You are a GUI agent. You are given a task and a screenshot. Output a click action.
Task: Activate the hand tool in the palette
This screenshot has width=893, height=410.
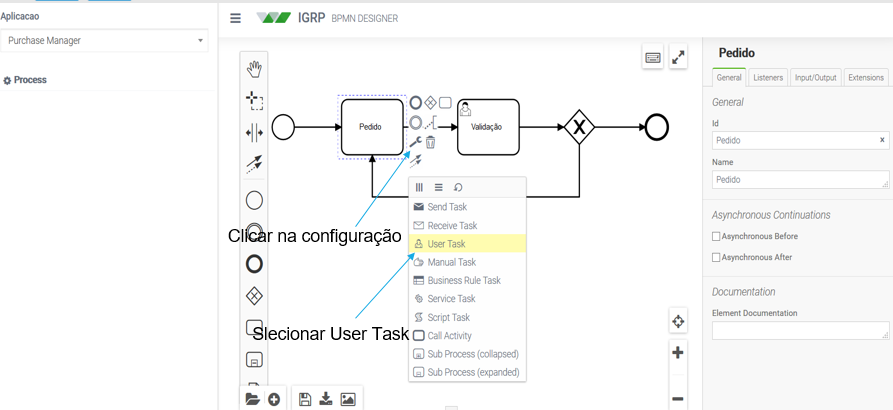click(x=254, y=69)
